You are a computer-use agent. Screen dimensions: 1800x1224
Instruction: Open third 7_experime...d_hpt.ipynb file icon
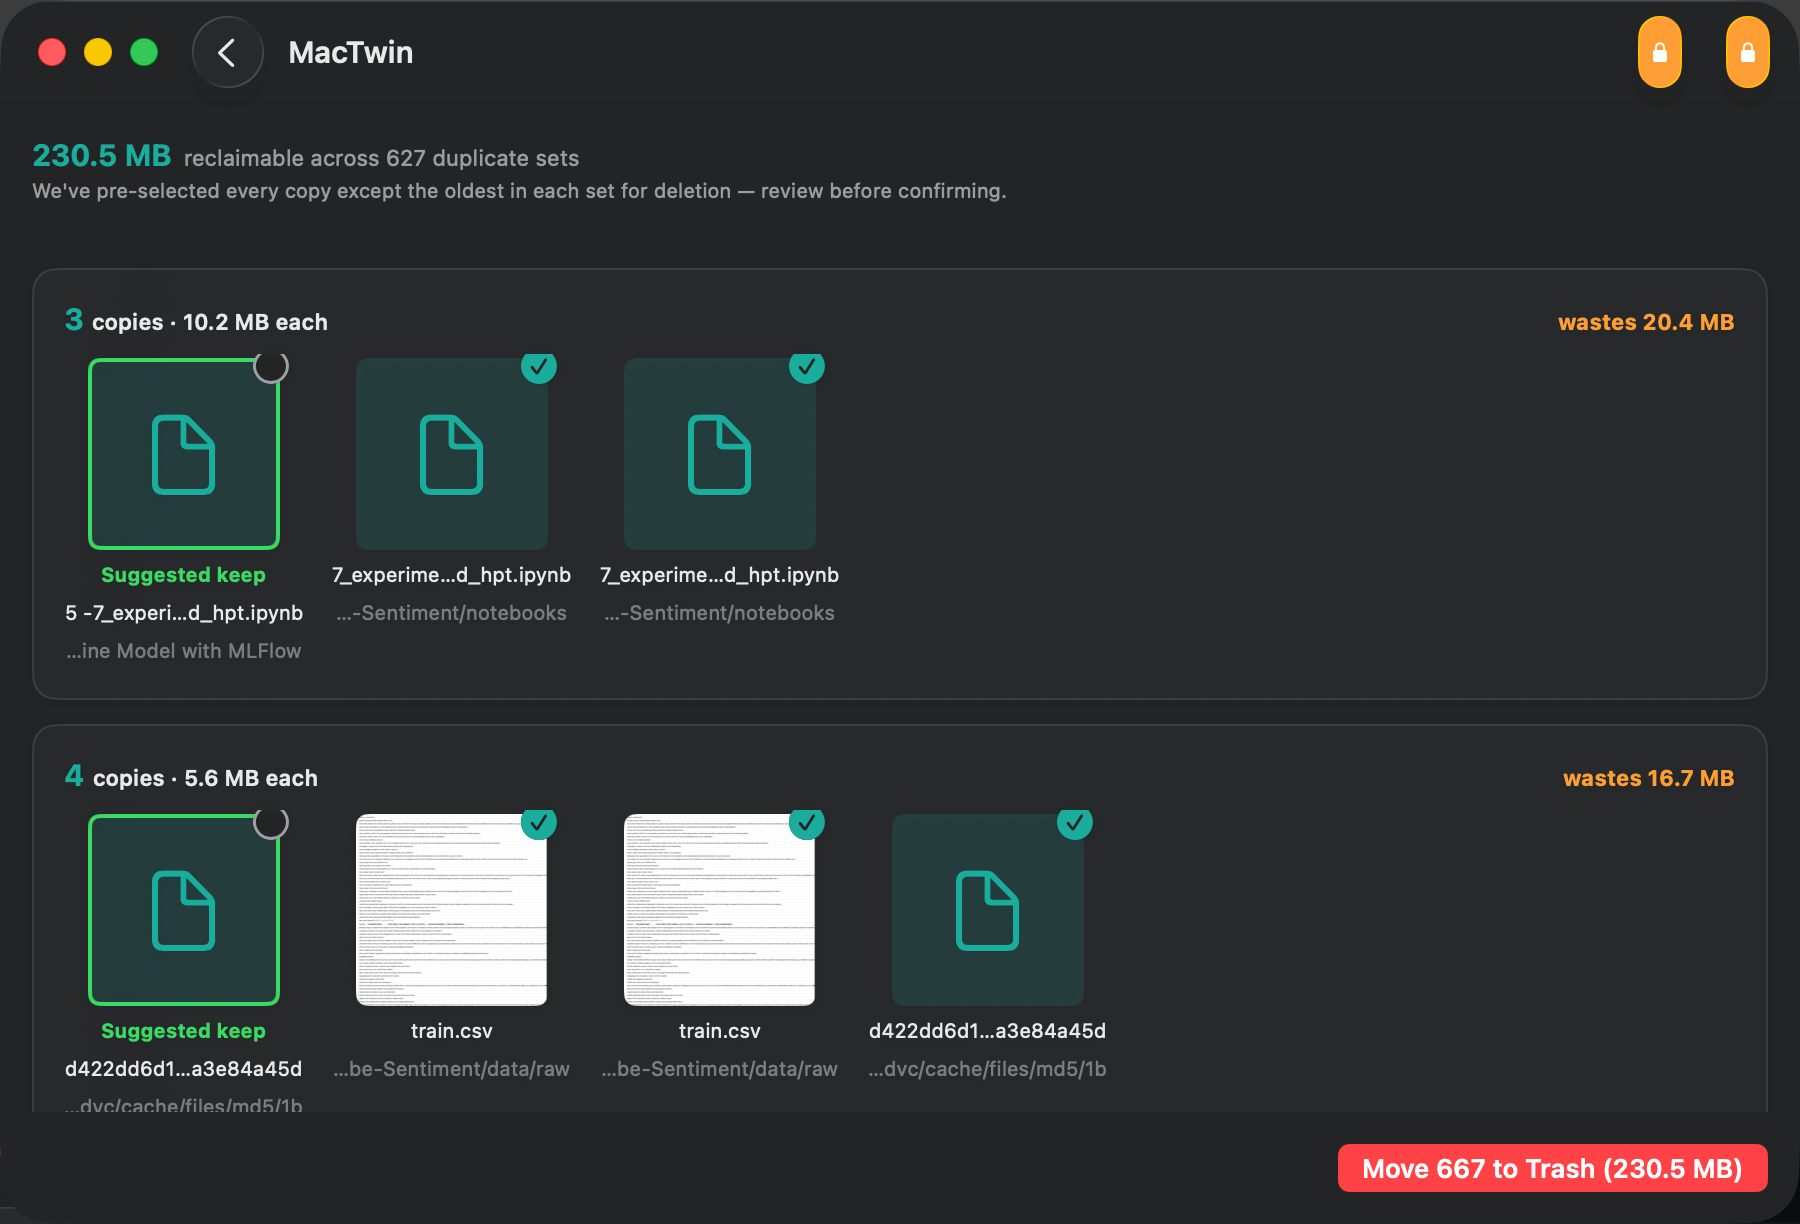pyautogui.click(x=720, y=454)
